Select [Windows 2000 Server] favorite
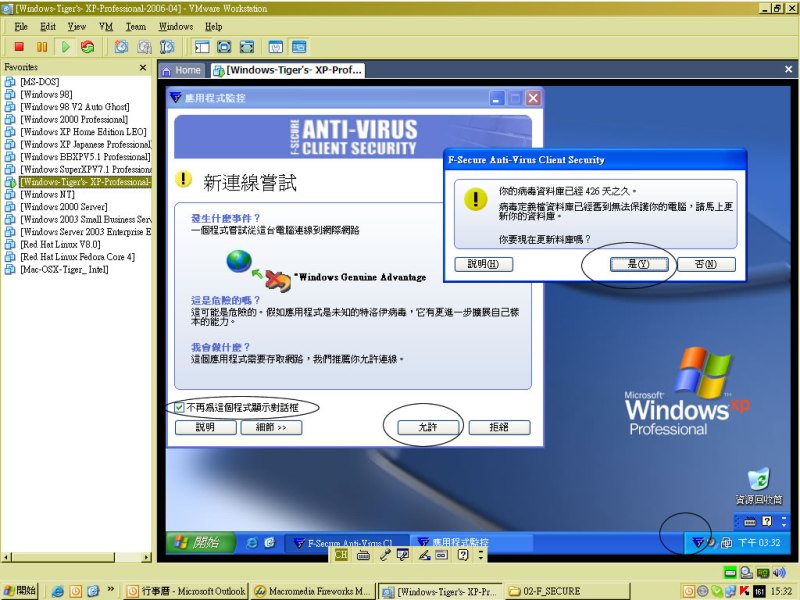 tap(64, 207)
